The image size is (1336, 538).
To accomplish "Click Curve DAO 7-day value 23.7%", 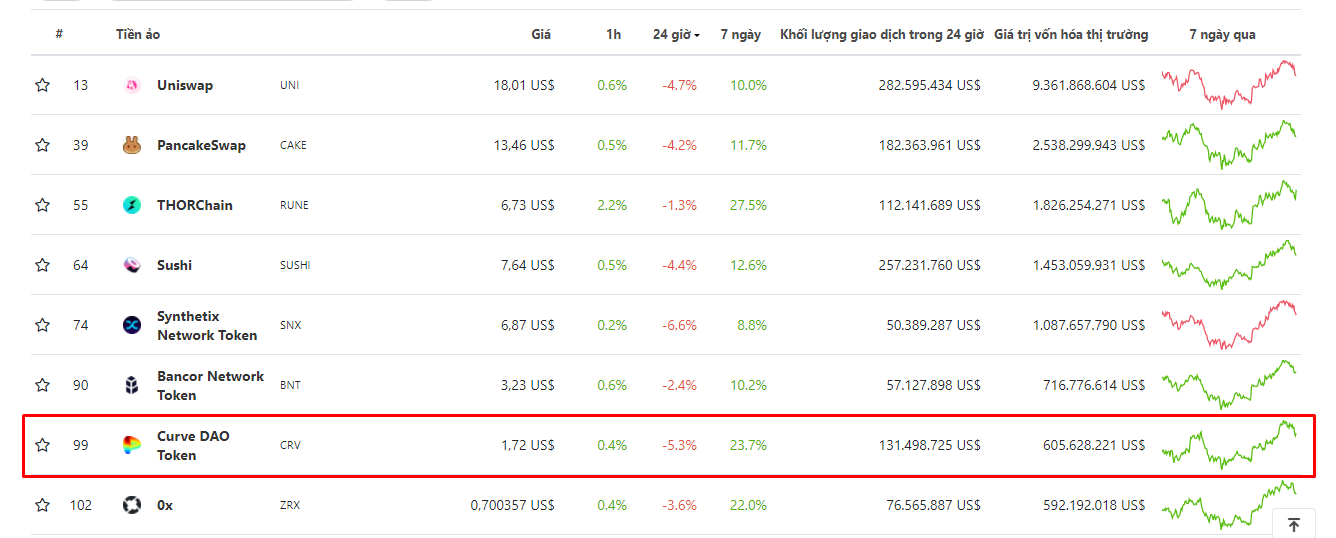I will pyautogui.click(x=748, y=445).
